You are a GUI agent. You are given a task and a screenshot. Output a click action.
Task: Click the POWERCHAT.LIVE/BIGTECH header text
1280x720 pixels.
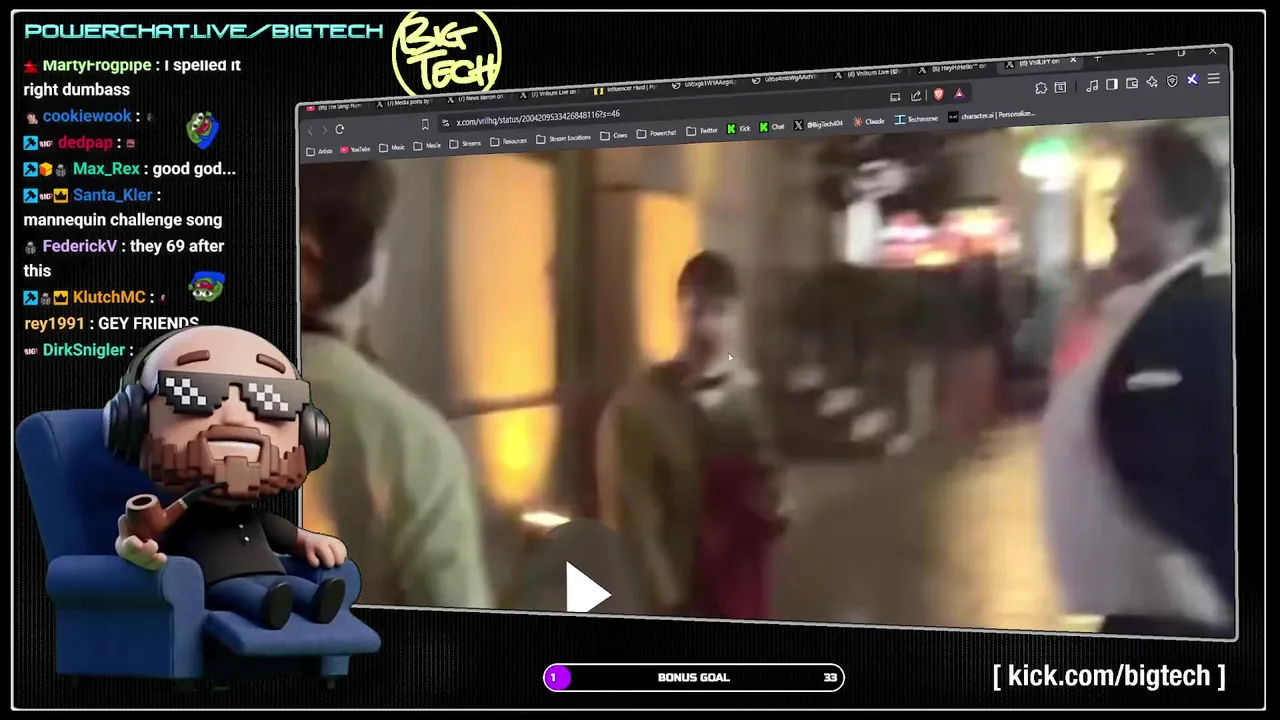tap(204, 31)
